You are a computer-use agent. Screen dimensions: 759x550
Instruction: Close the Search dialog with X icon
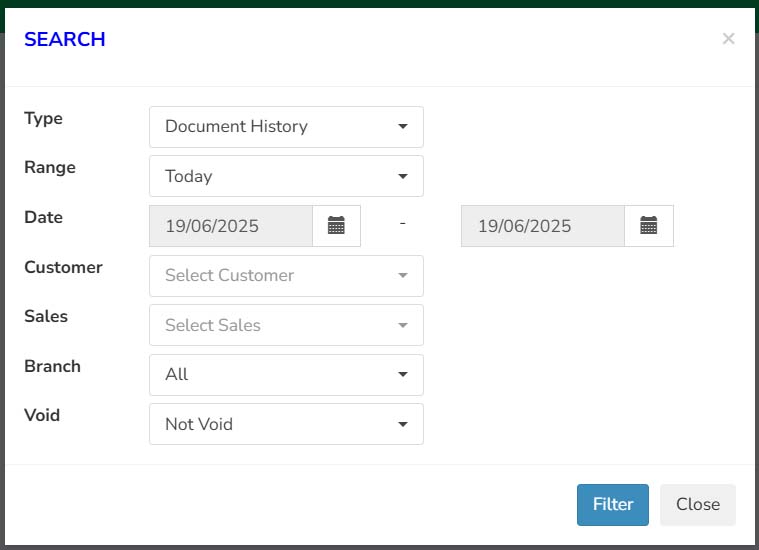(x=728, y=39)
